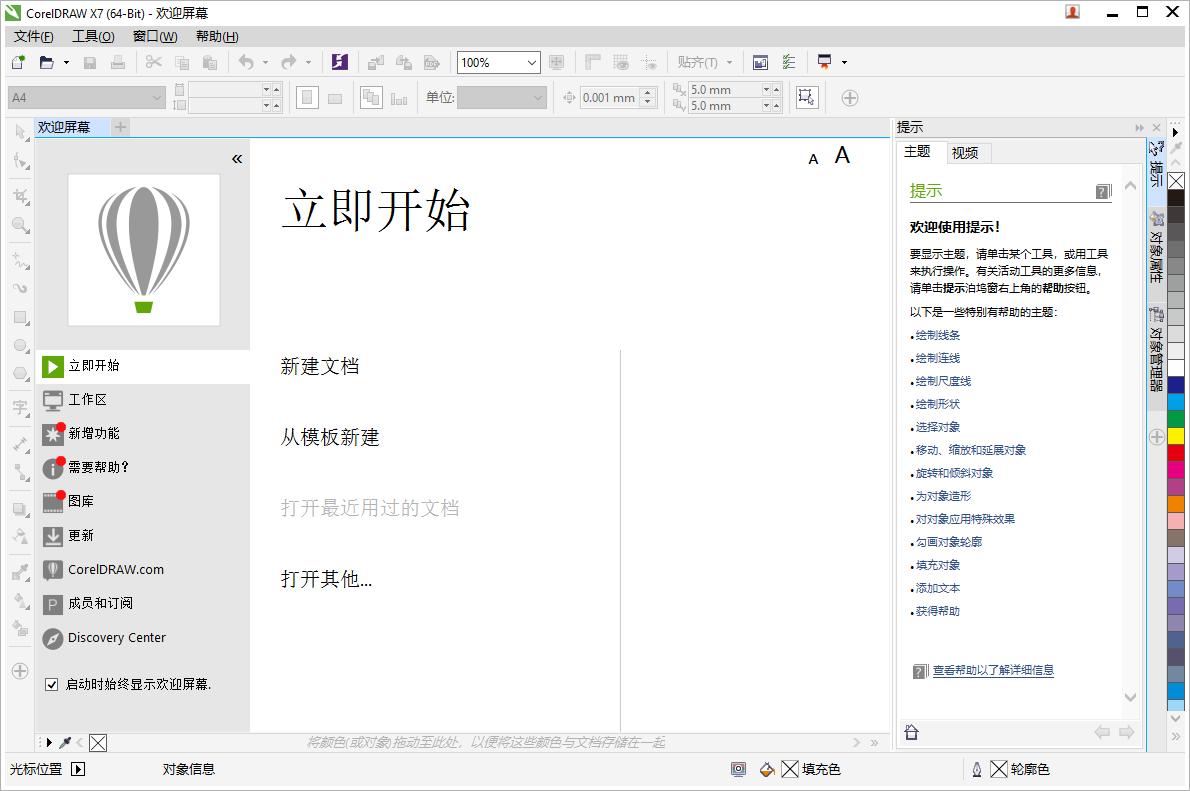Pick the red swatch in the color palette
1190x791 pixels.
click(1176, 453)
